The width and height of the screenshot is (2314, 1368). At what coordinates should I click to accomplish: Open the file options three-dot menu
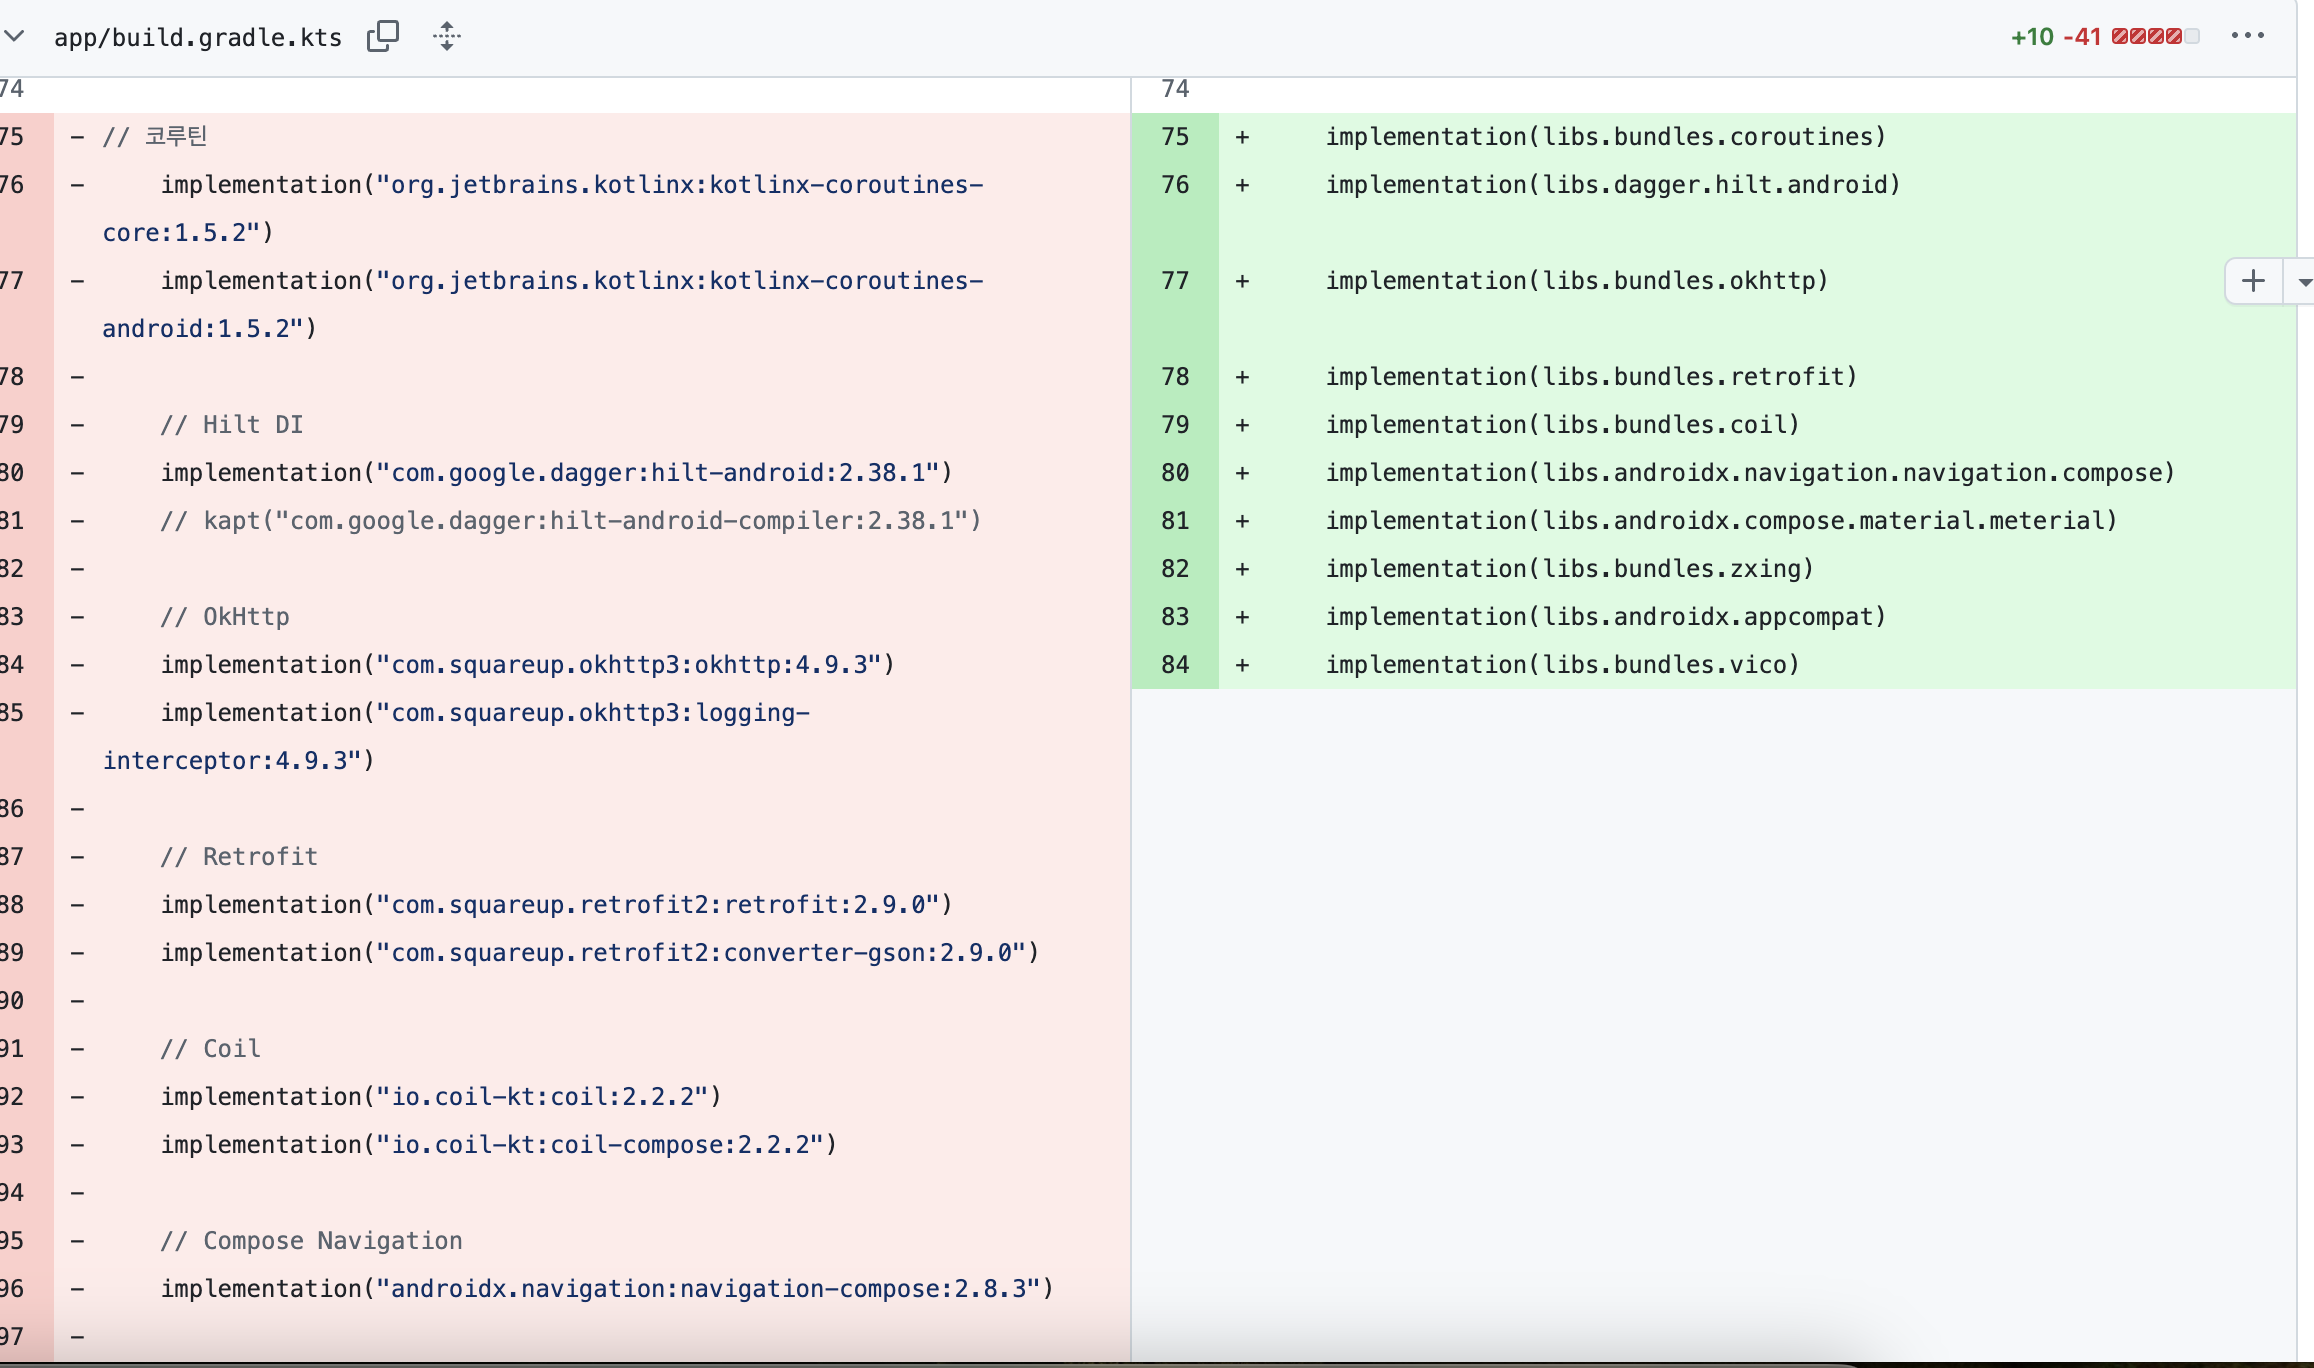pyautogui.click(x=2247, y=36)
